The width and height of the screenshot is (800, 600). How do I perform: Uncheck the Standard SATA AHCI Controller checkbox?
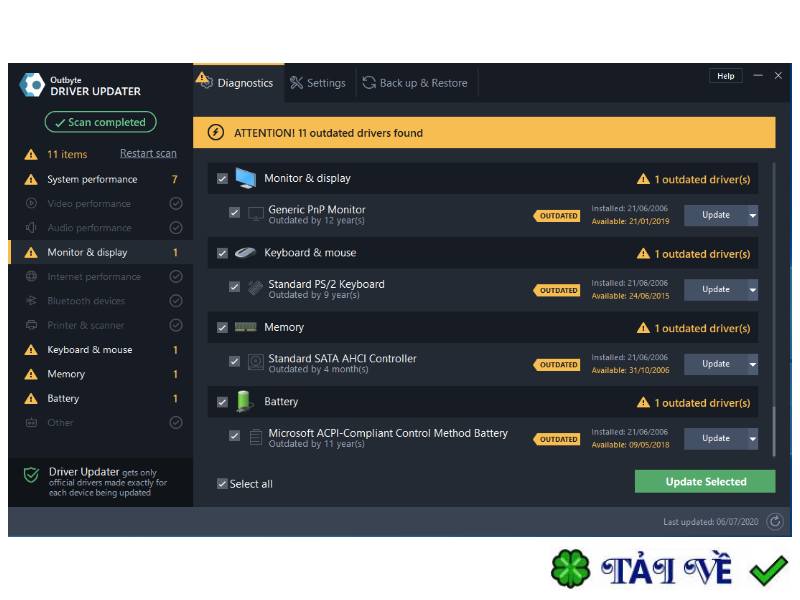[234, 361]
